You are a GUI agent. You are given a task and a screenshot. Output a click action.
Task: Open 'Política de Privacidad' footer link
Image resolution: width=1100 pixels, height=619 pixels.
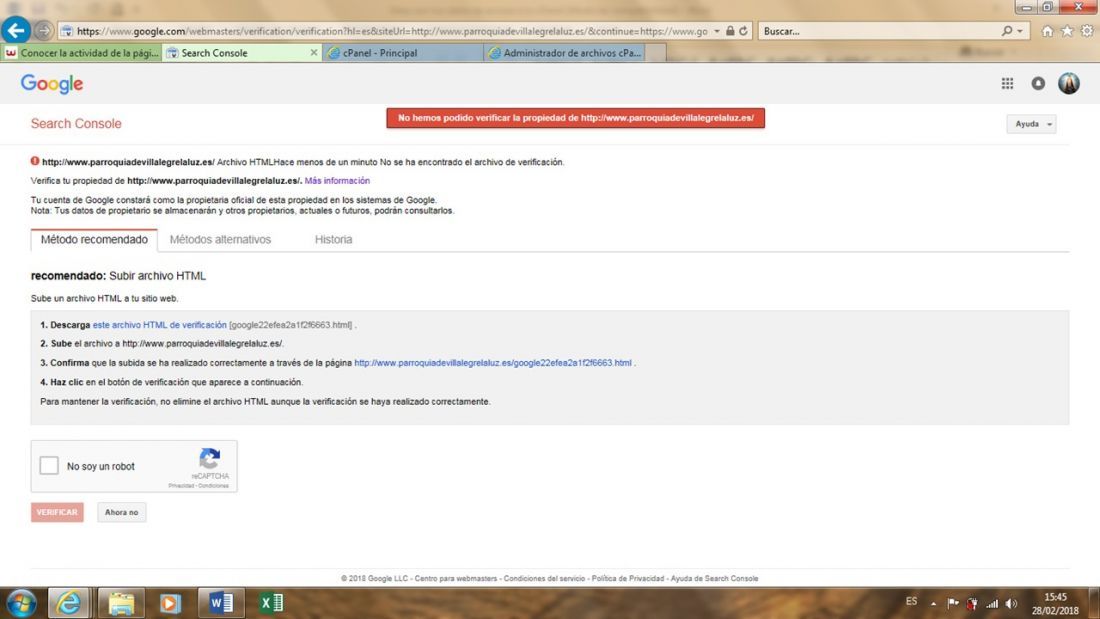pos(627,578)
